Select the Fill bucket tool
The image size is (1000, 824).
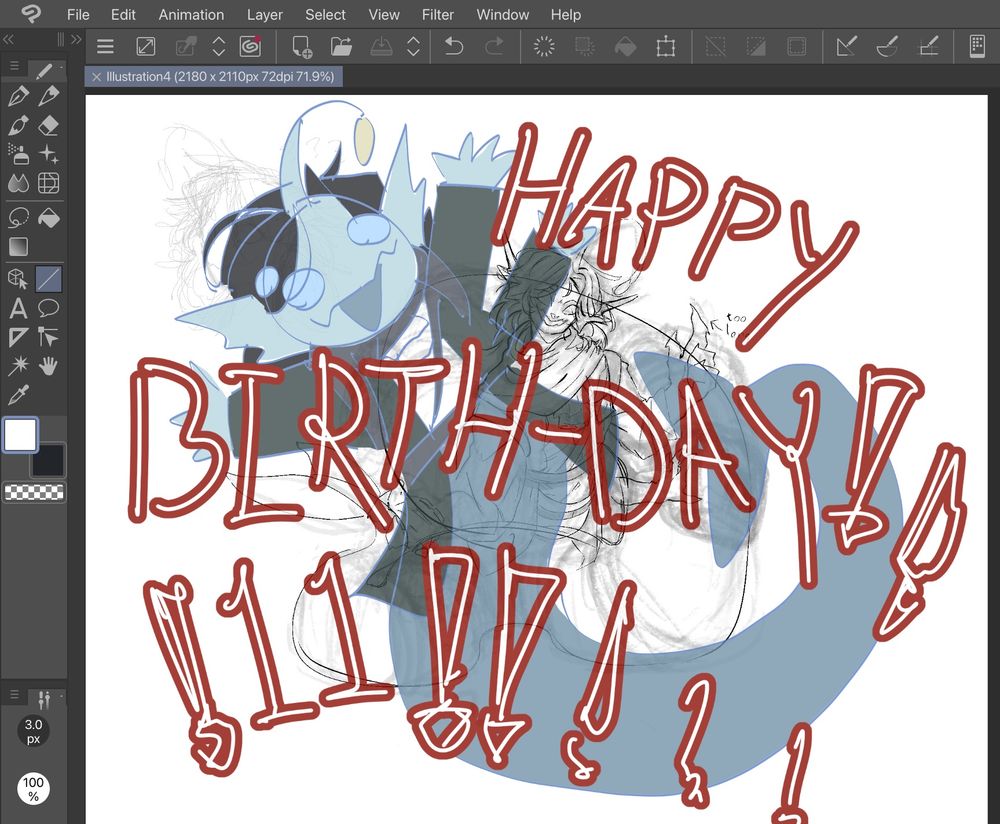click(48, 217)
